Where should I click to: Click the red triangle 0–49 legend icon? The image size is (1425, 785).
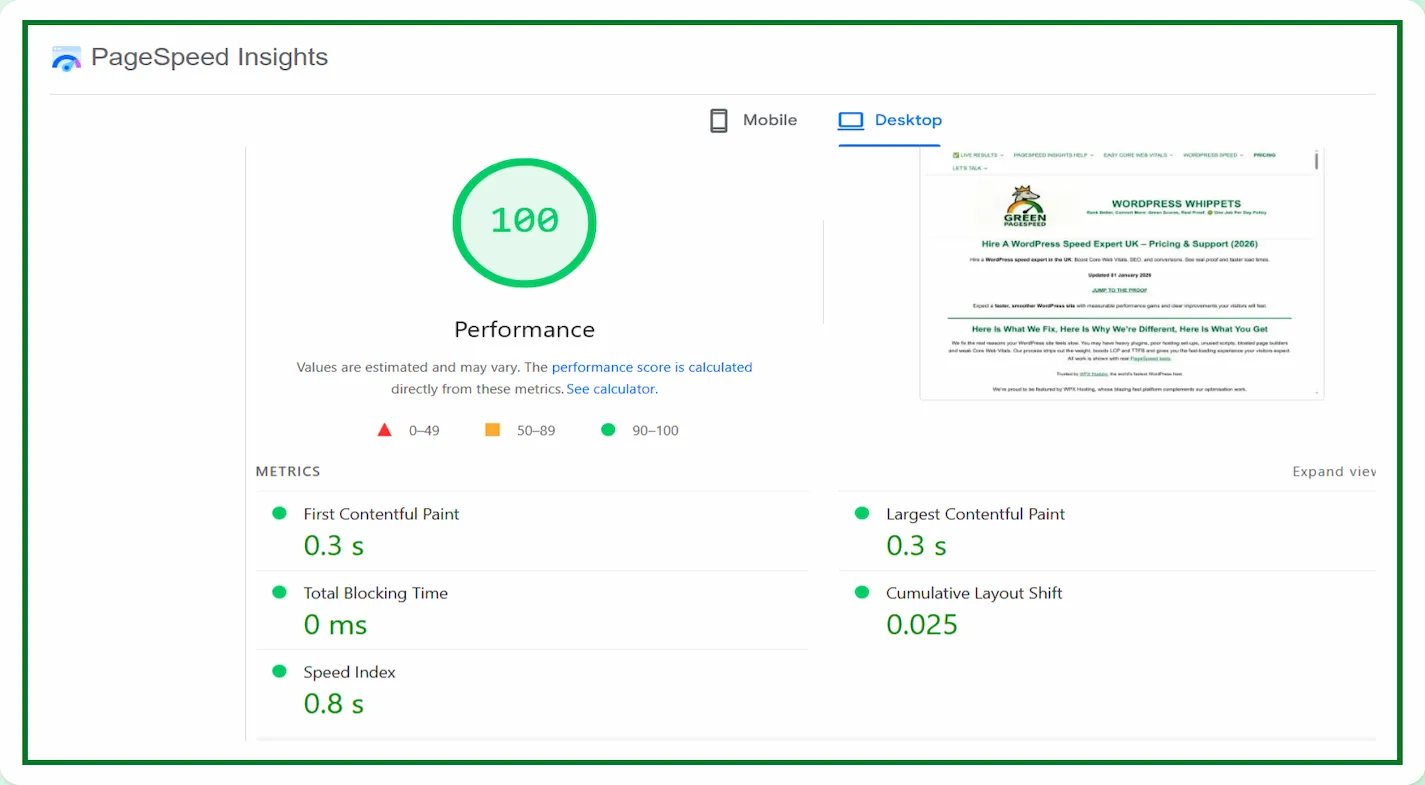(384, 430)
